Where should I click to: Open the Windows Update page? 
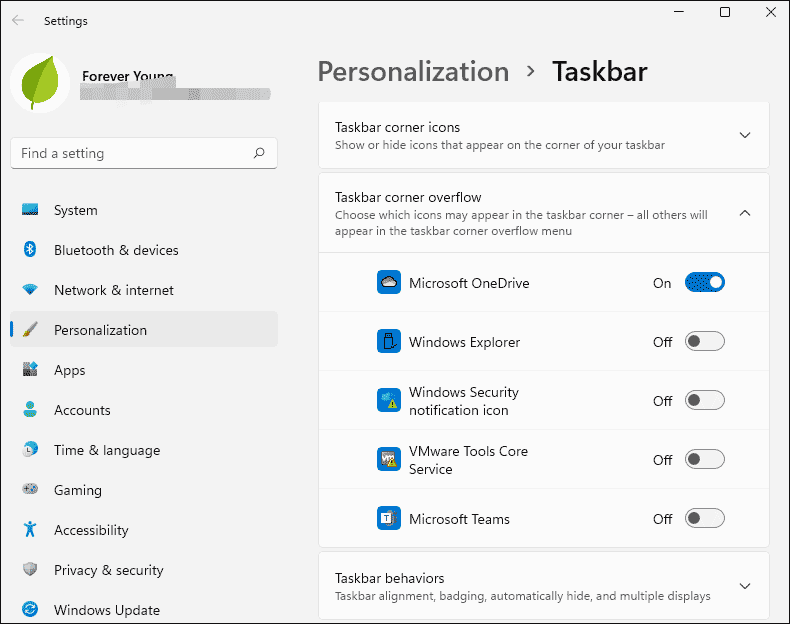click(x=144, y=609)
